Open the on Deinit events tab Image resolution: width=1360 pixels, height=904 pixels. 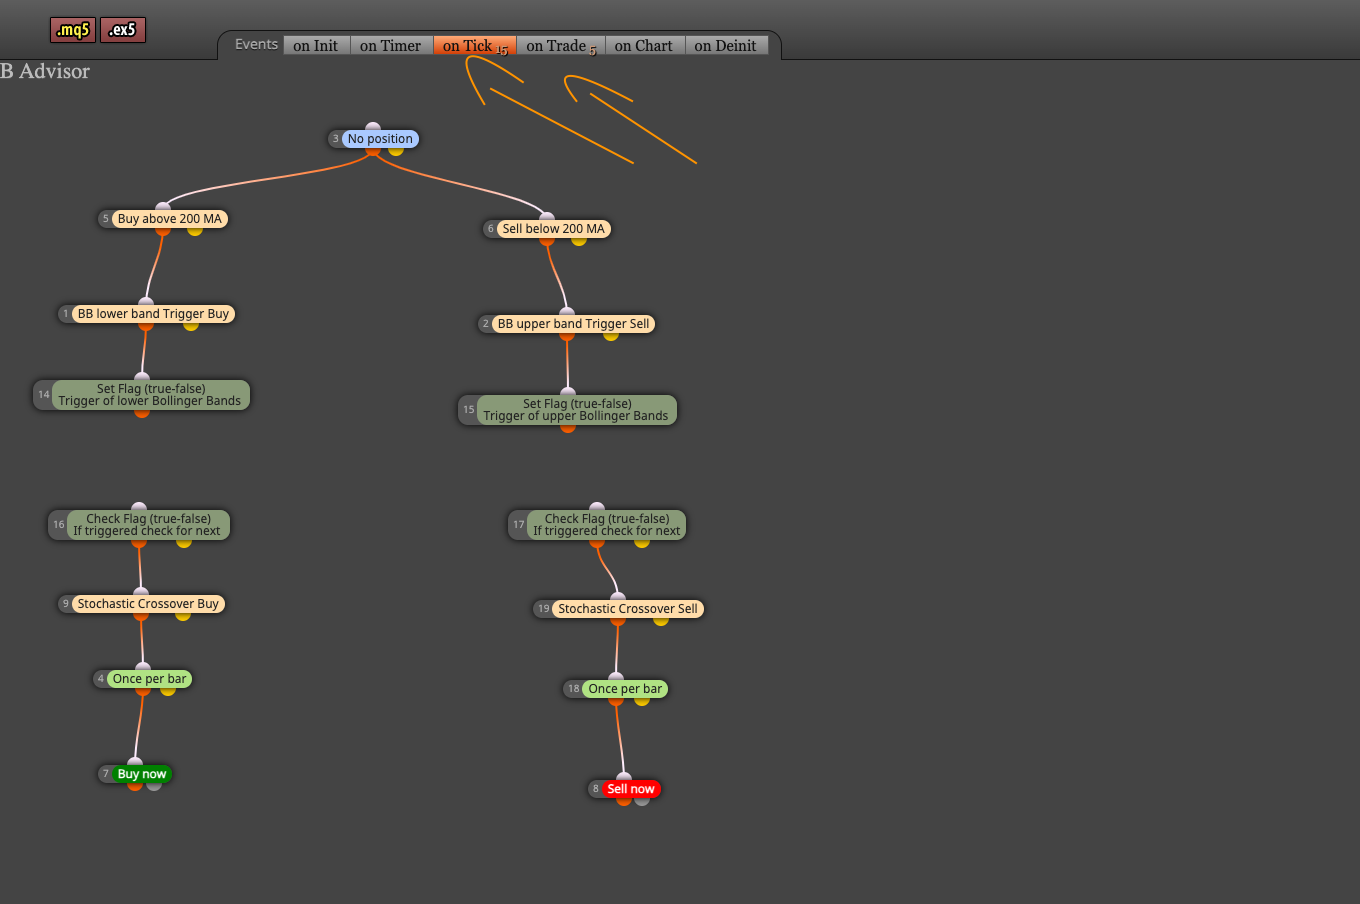pyautogui.click(x=726, y=46)
